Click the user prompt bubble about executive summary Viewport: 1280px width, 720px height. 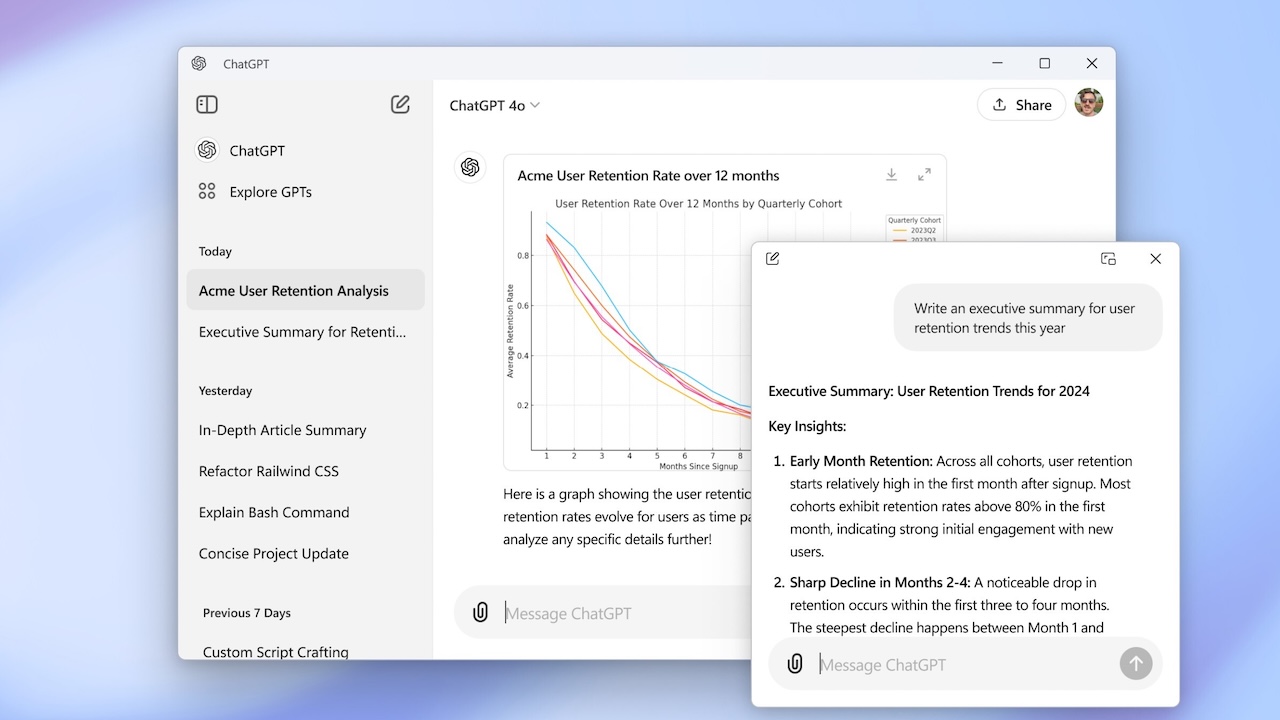point(1028,318)
